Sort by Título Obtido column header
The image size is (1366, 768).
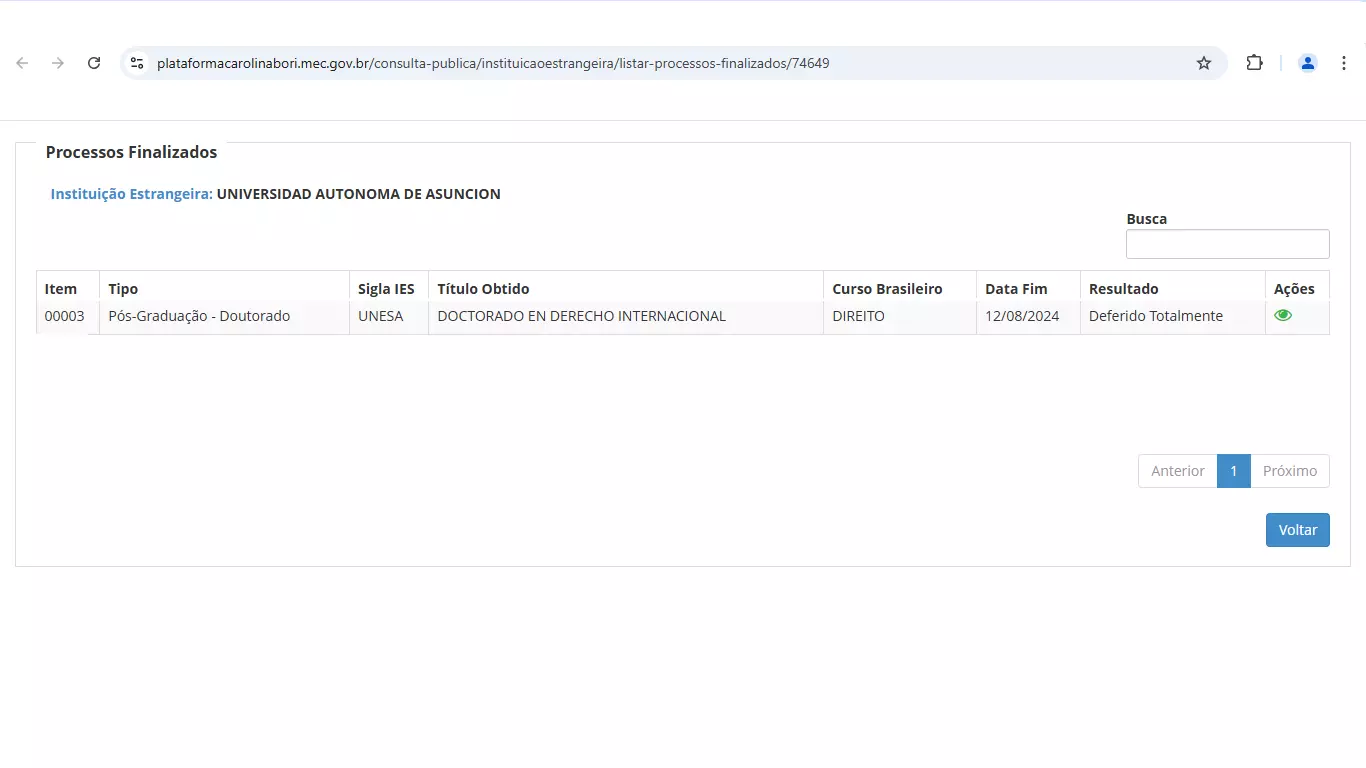coord(626,287)
